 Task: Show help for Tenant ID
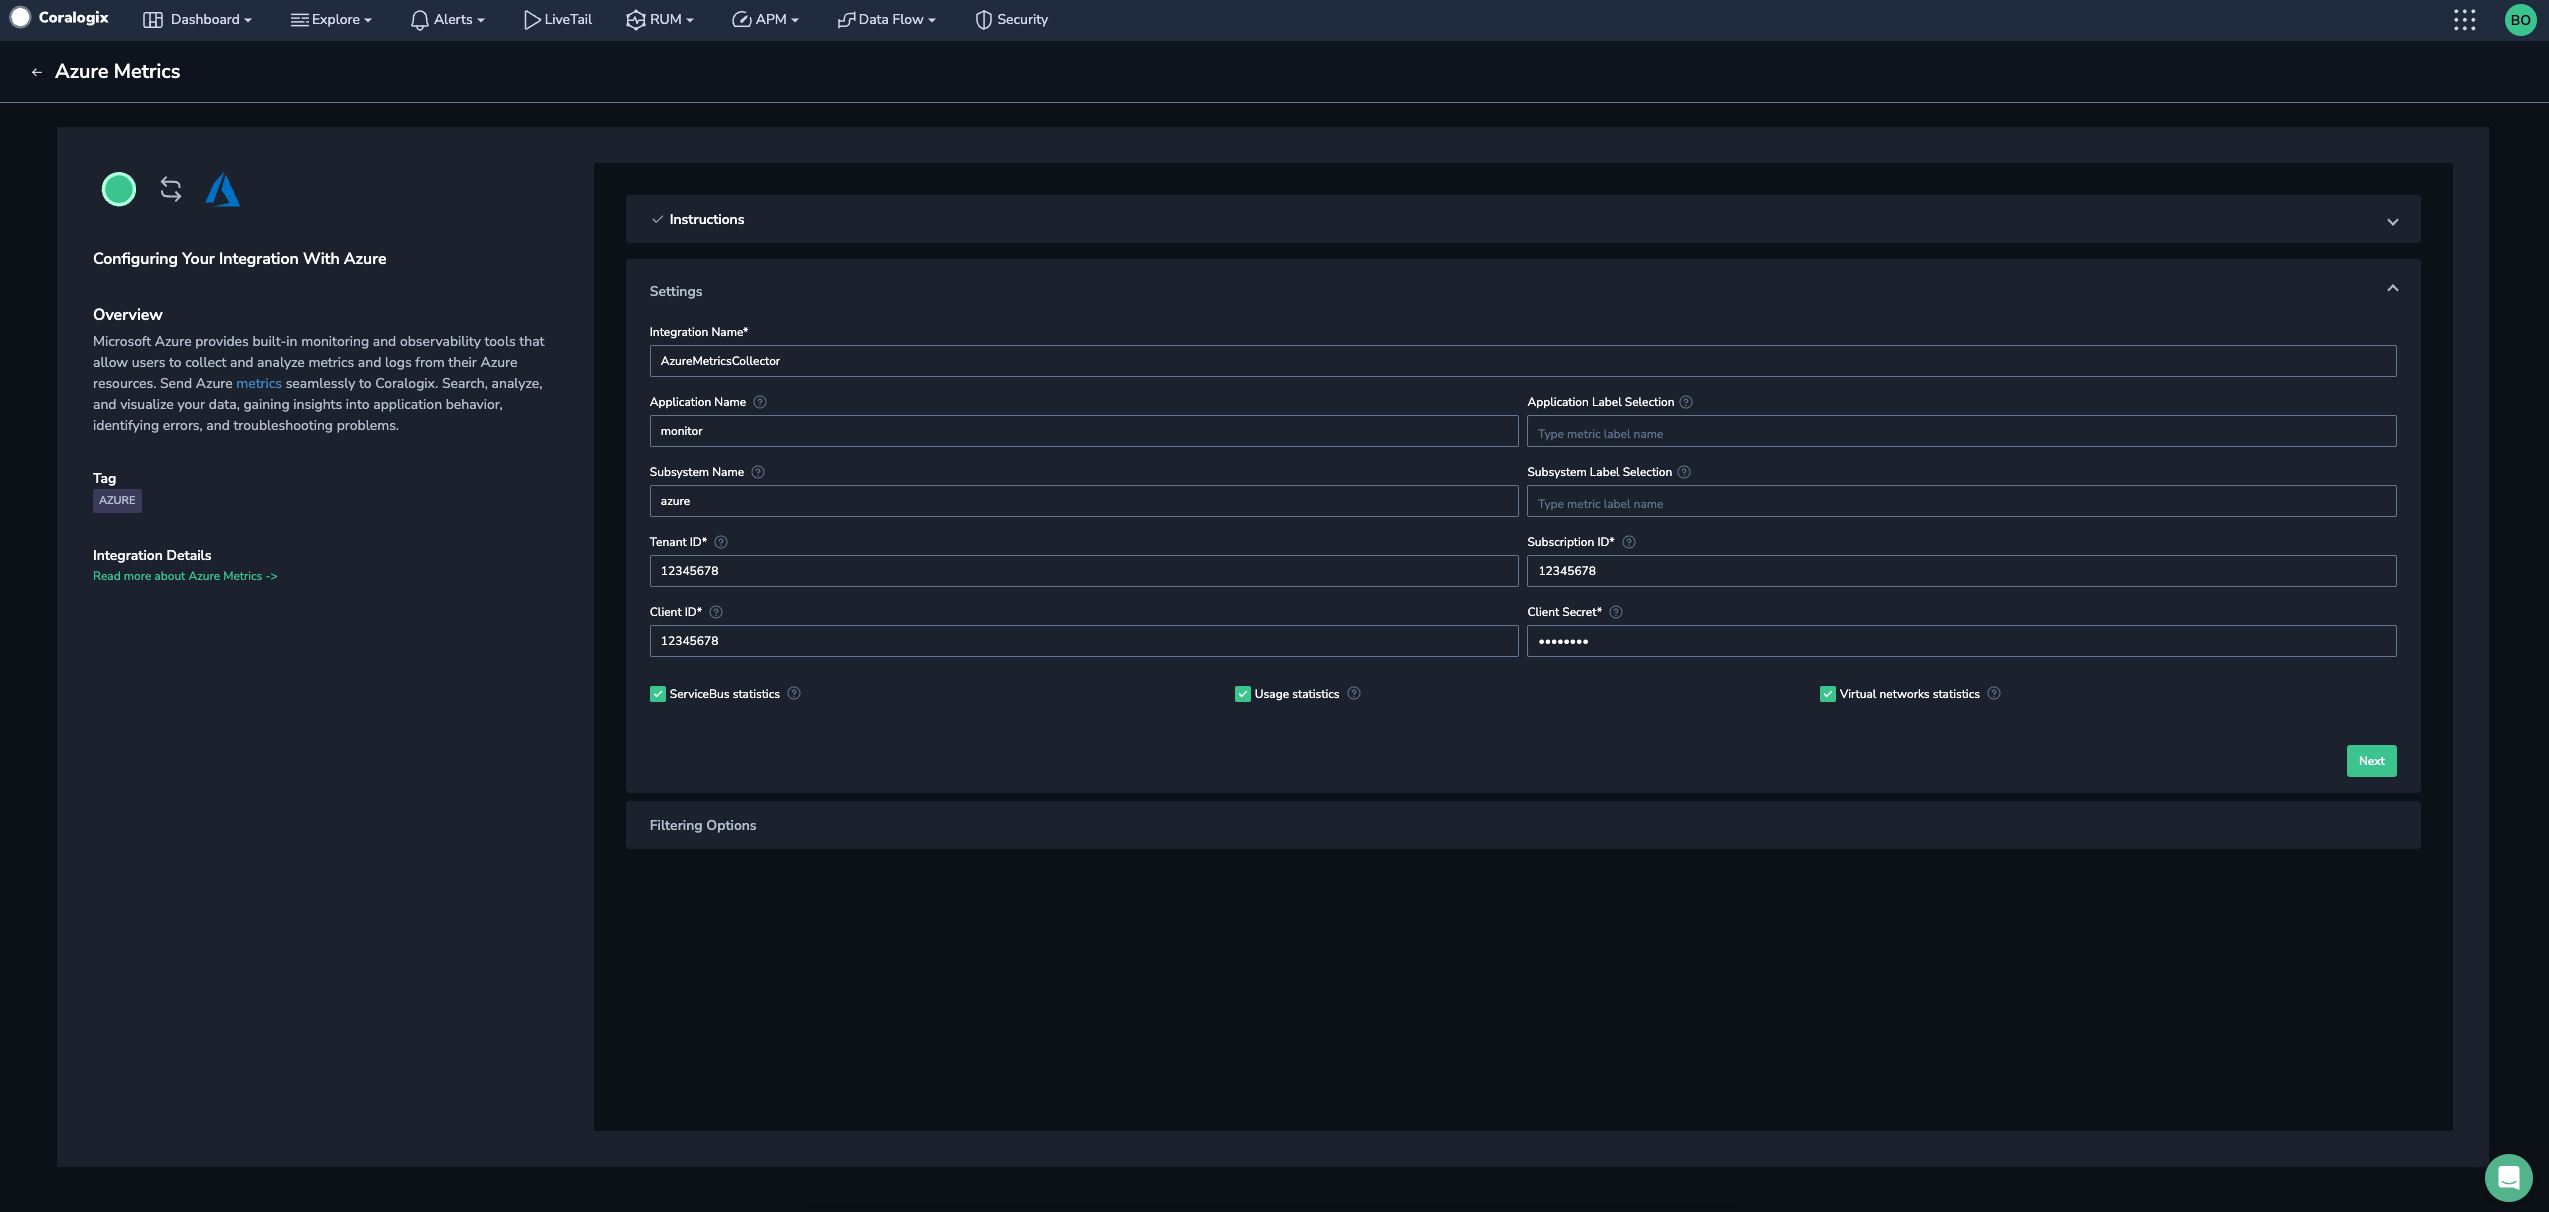[721, 542]
